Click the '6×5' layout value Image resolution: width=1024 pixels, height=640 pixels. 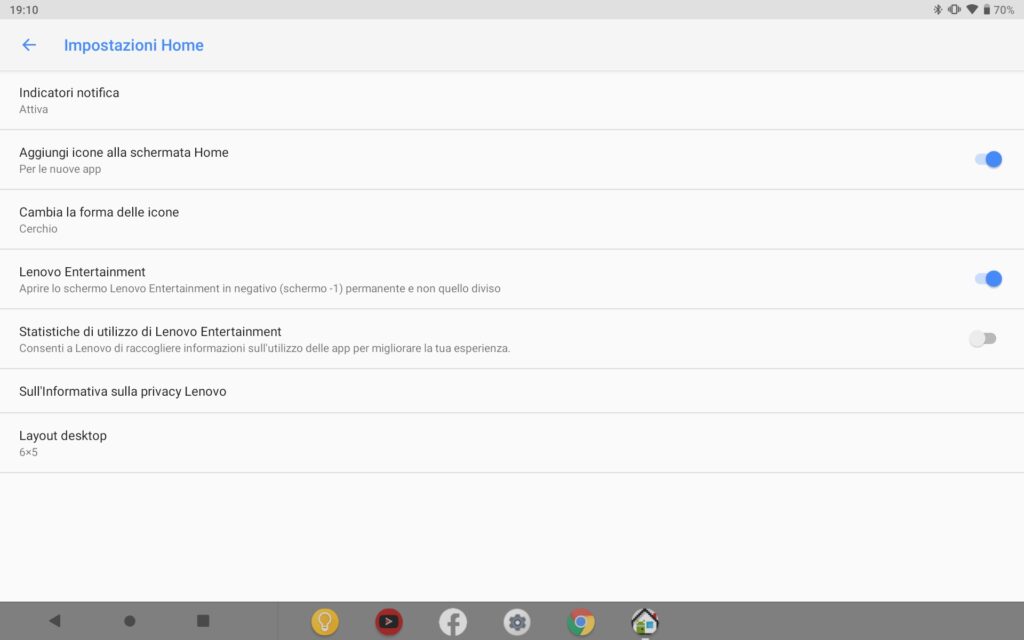[x=28, y=452]
